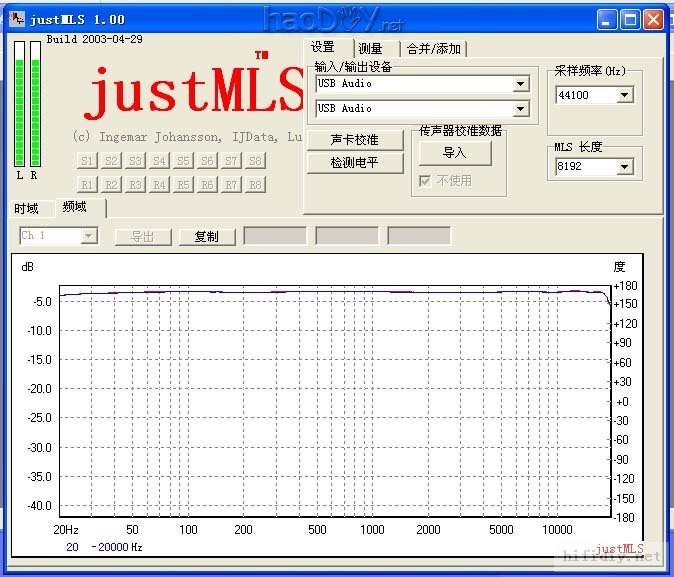This screenshot has width=674, height=577.
Task: Click the 复制 button
Action: (x=207, y=237)
